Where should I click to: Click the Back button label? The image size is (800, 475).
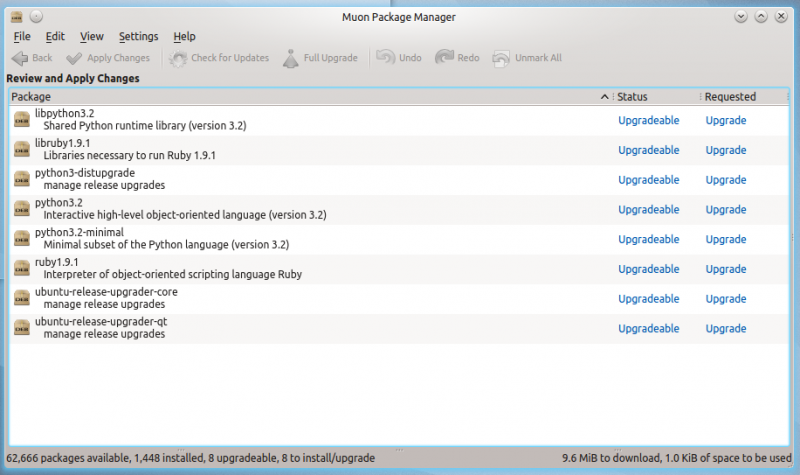coord(42,58)
